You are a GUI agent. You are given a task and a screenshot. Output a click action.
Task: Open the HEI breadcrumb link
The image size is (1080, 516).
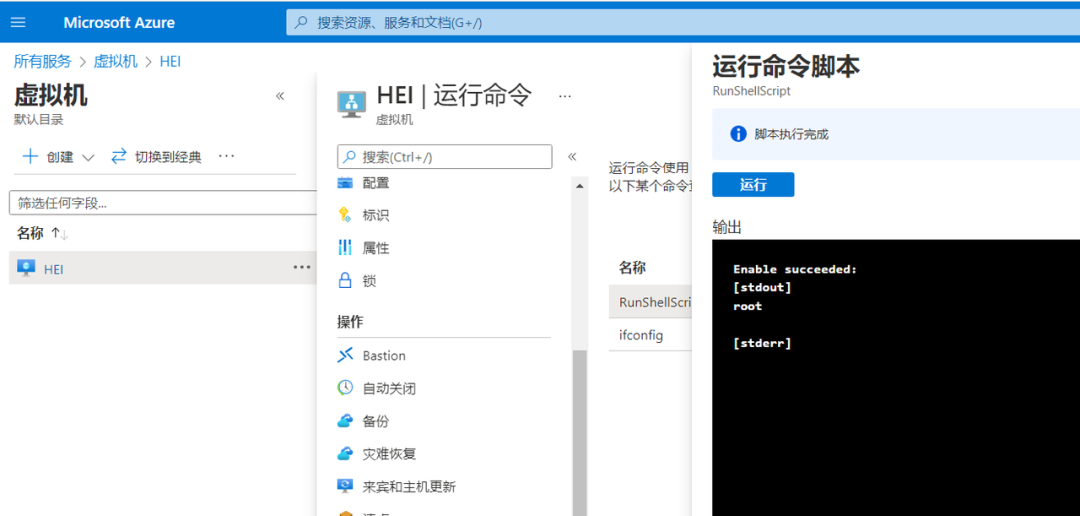coord(170,61)
